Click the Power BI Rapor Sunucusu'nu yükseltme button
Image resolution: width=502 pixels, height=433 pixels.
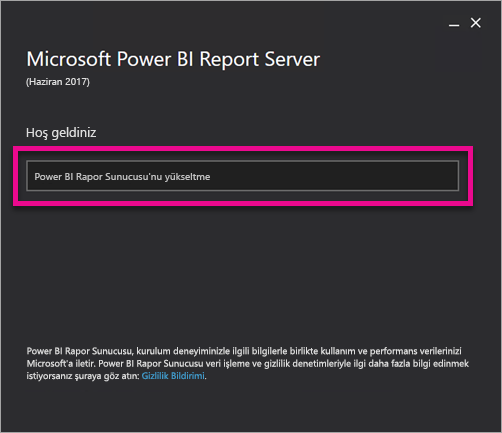(243, 176)
